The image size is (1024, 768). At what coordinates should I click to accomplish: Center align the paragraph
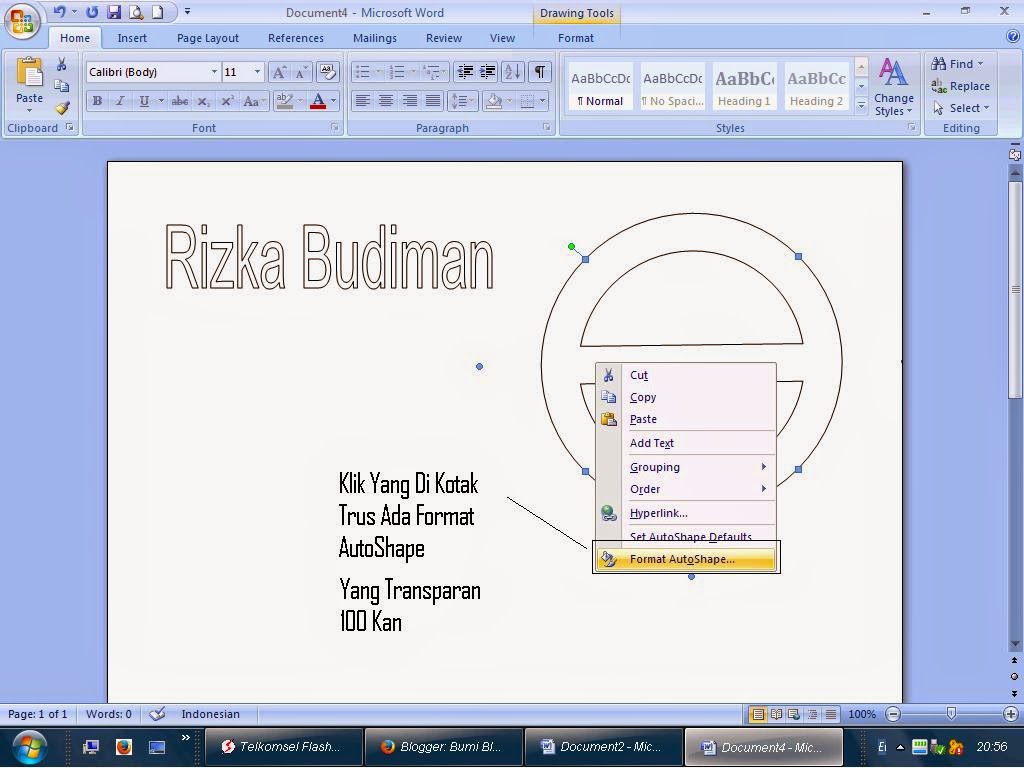[x=386, y=101]
